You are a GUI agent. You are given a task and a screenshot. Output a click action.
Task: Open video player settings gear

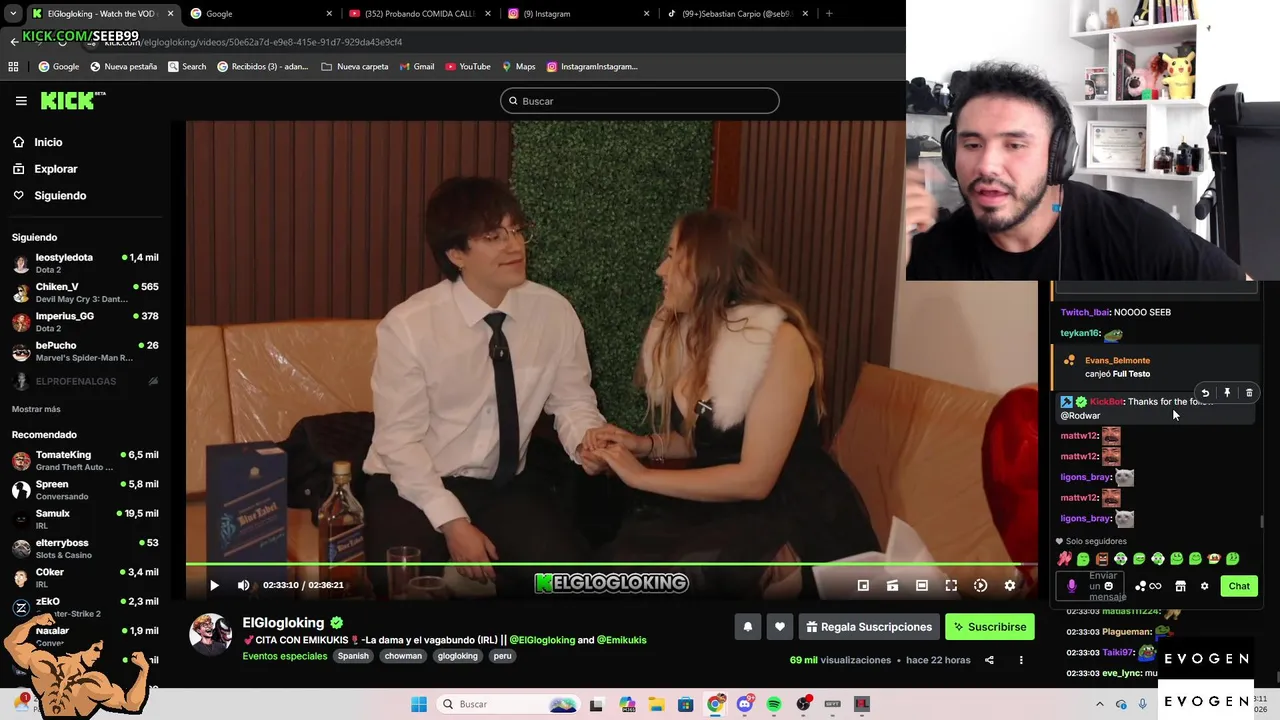point(1010,585)
